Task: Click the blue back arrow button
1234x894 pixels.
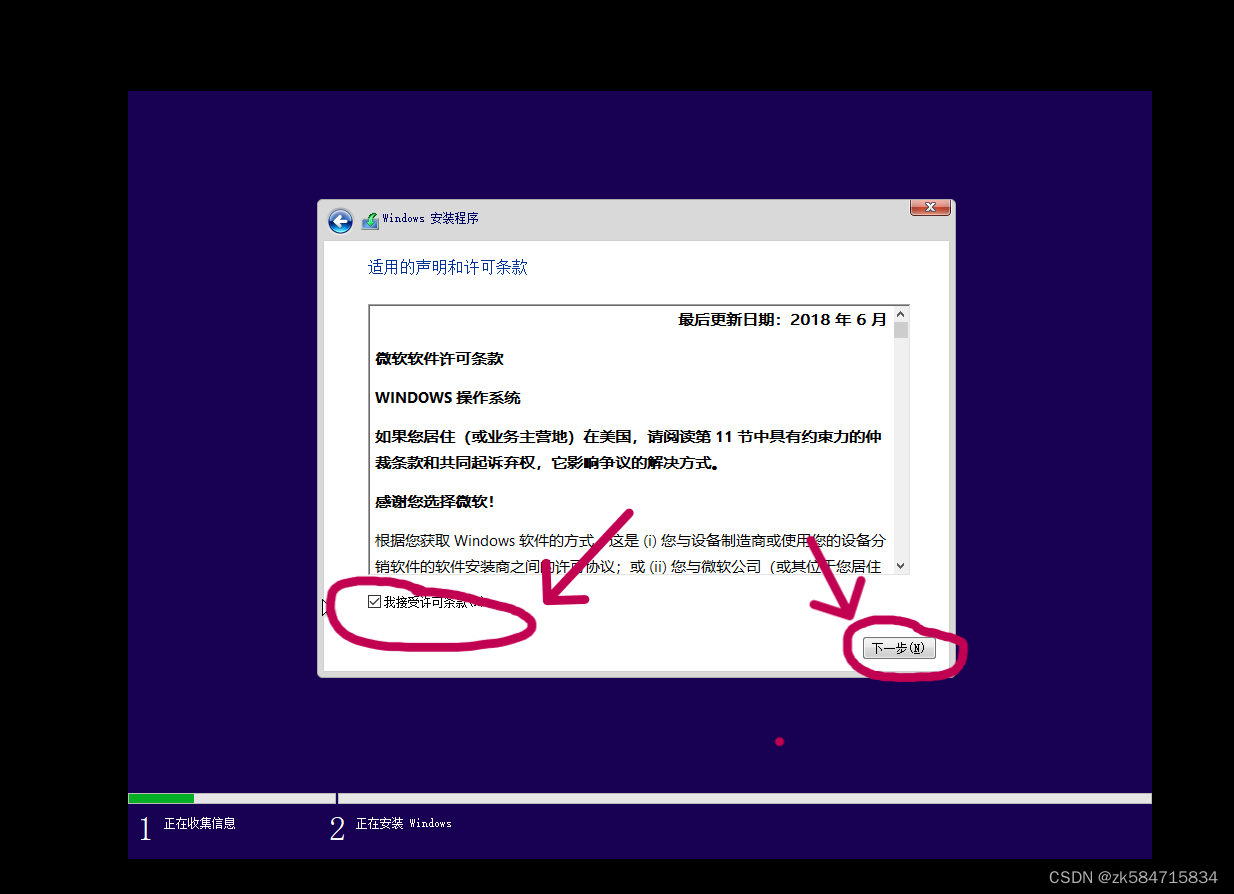Action: pyautogui.click(x=340, y=221)
